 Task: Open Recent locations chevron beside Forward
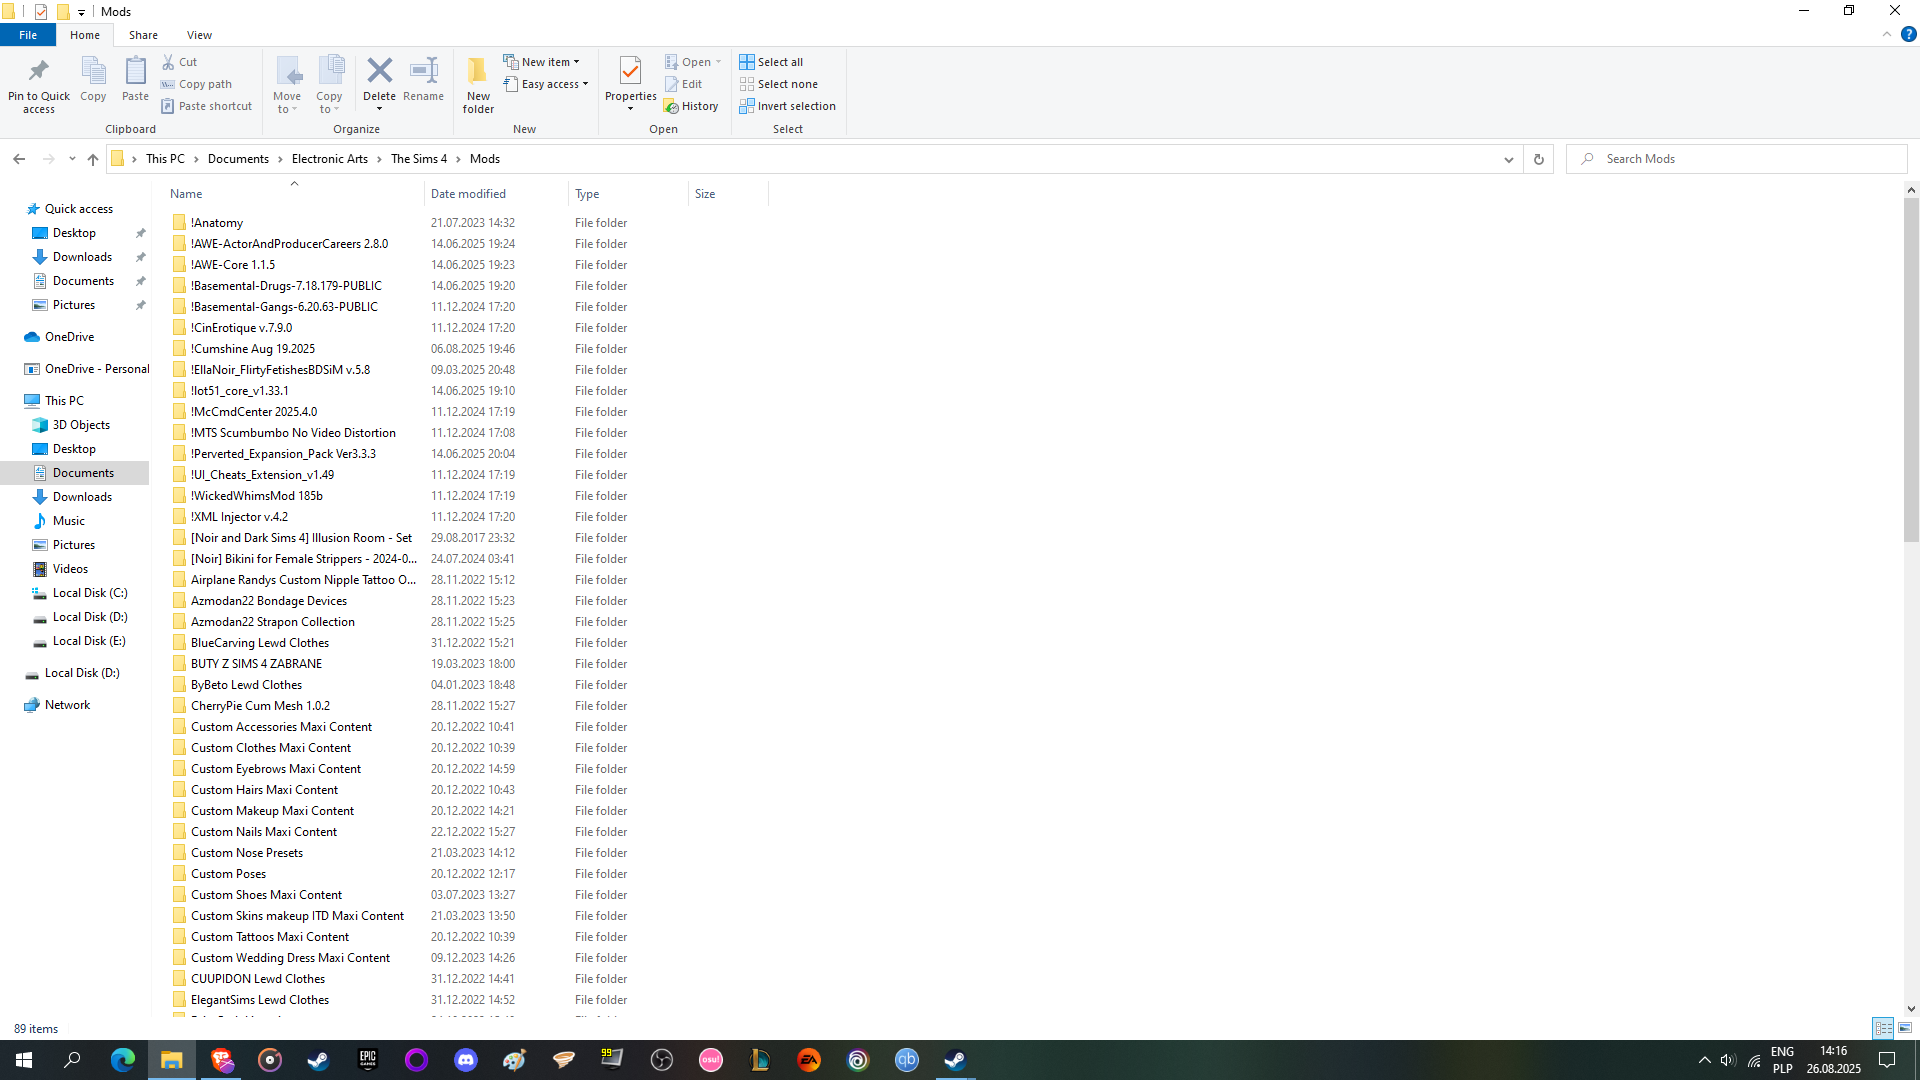pos(72,159)
